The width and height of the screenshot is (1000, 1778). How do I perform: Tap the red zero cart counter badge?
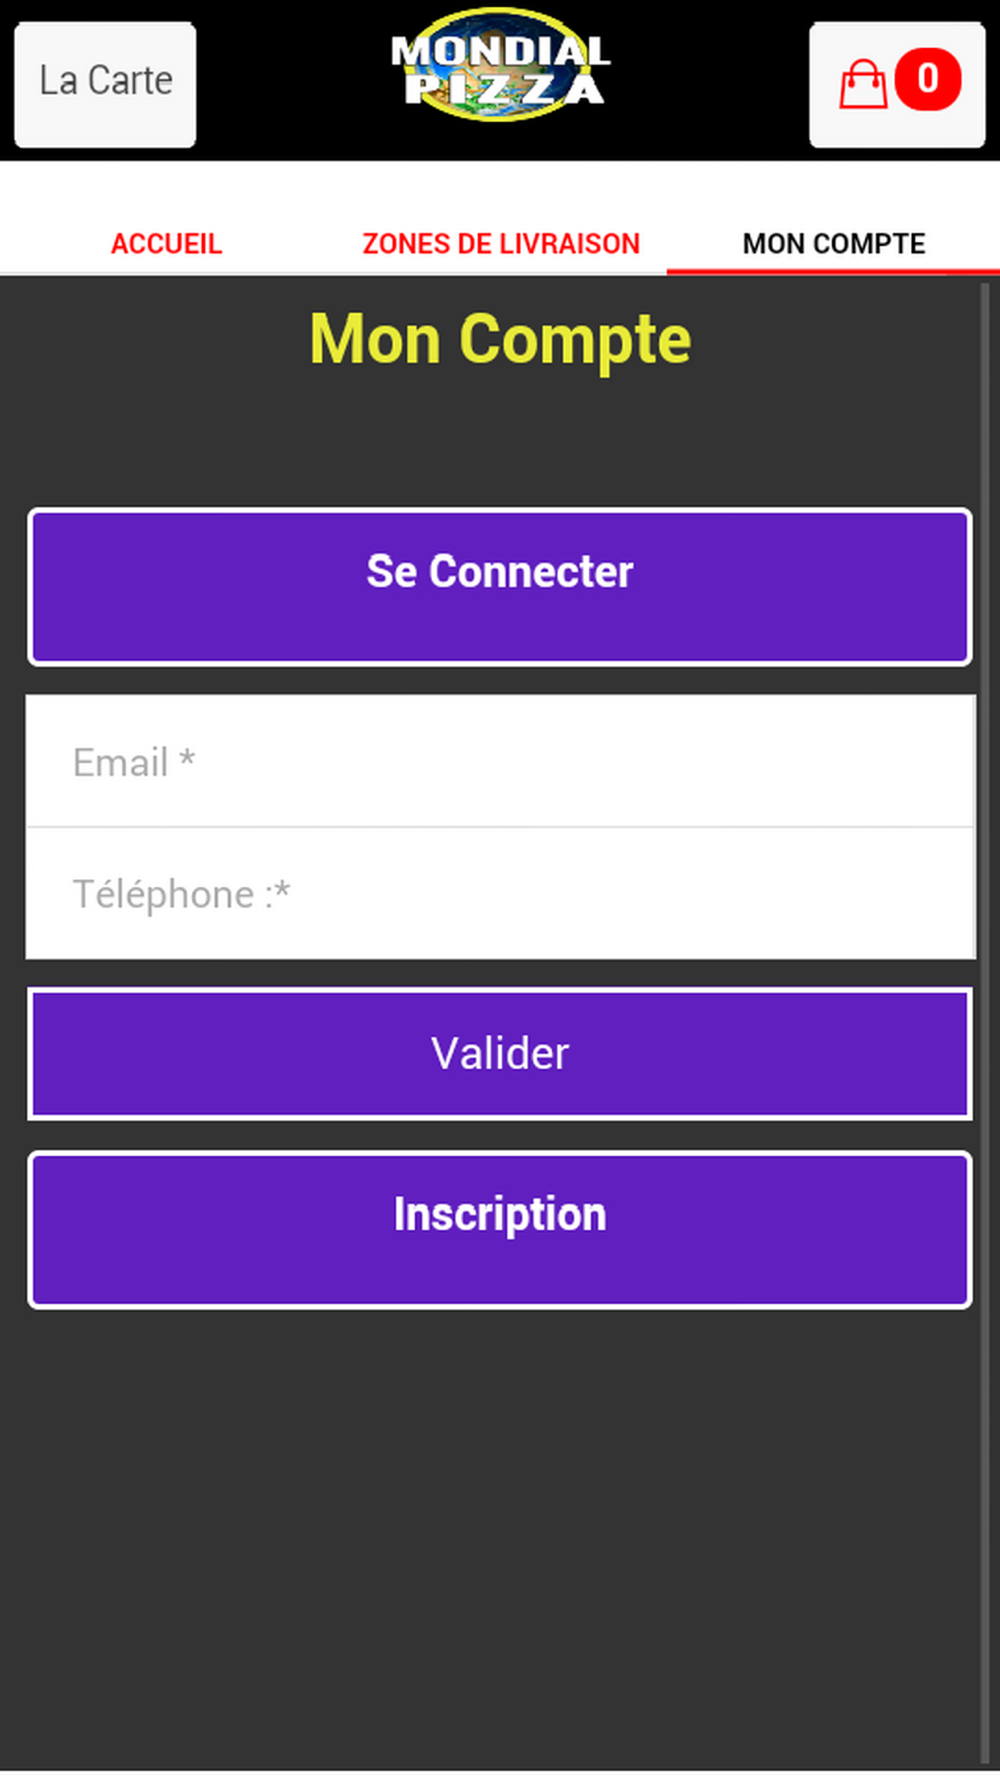[x=928, y=79]
